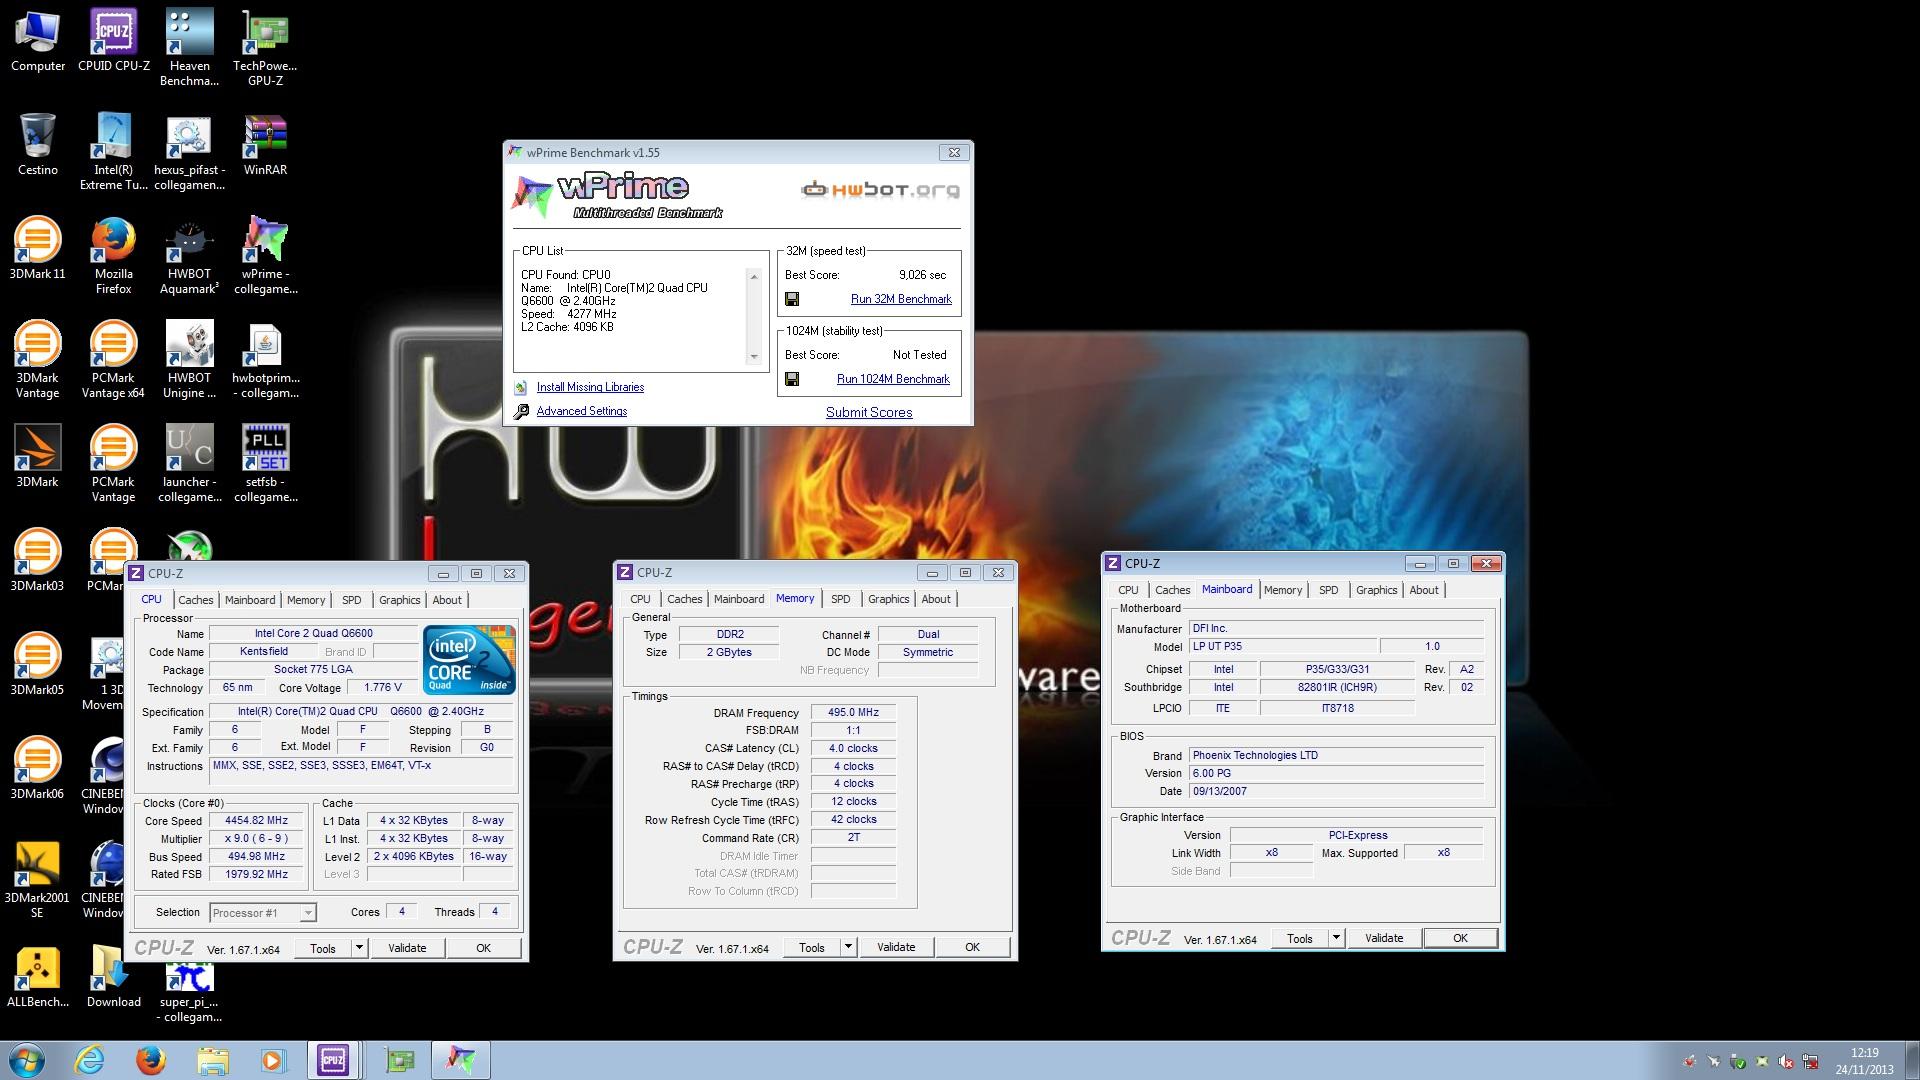Open Windows Explorer from taskbar
This screenshot has height=1080, width=1920.
click(x=212, y=1060)
